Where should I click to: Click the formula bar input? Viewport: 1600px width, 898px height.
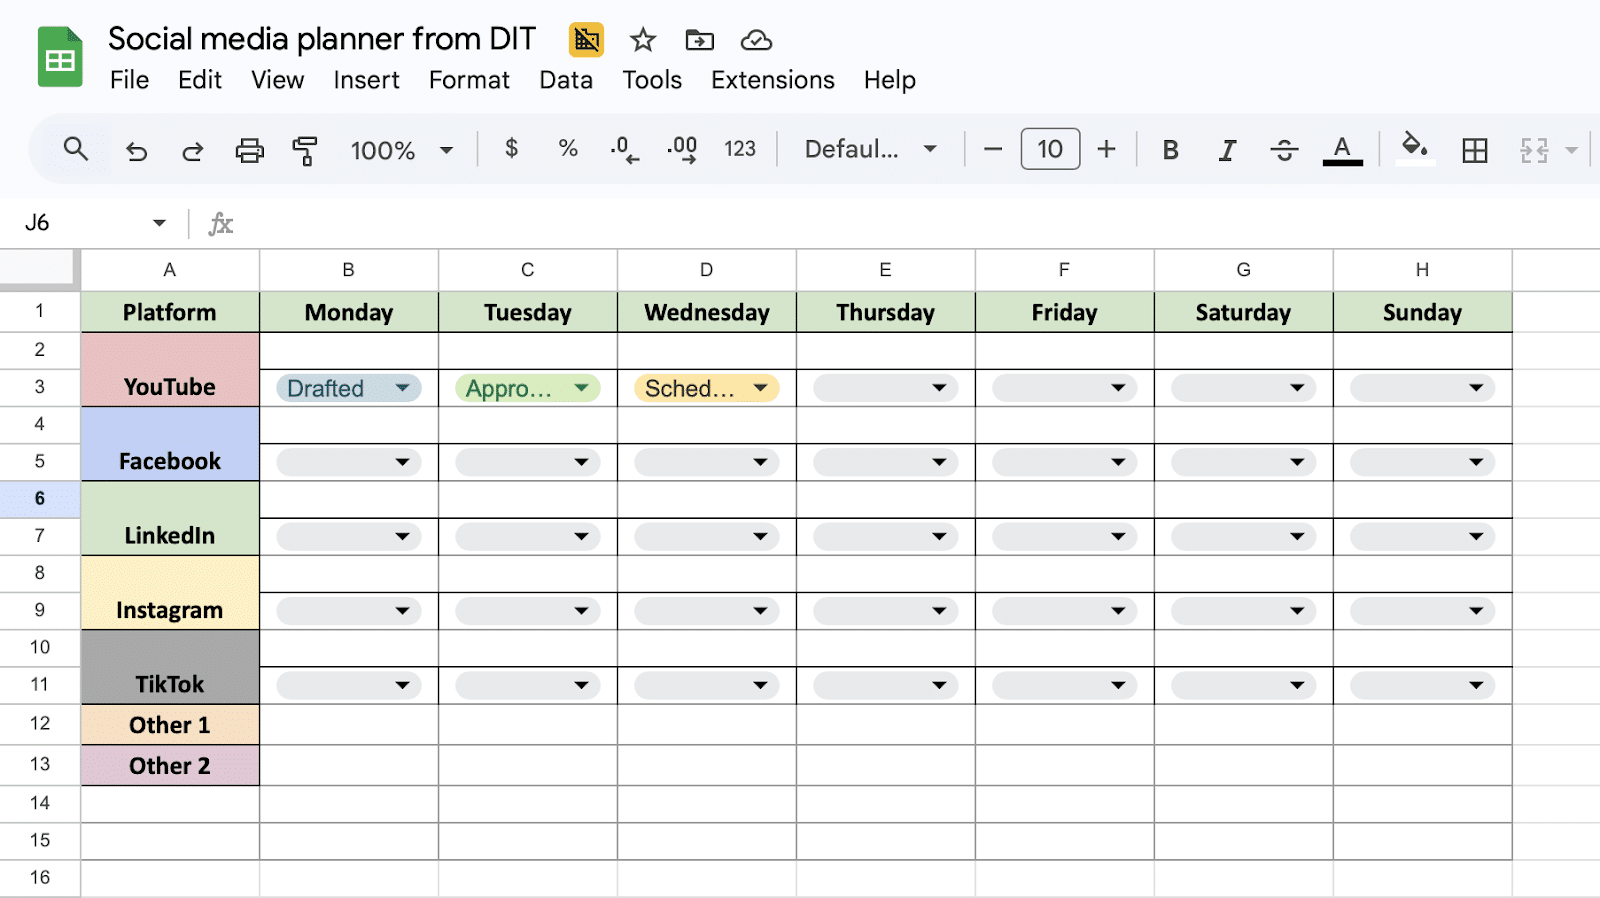click(x=920, y=223)
